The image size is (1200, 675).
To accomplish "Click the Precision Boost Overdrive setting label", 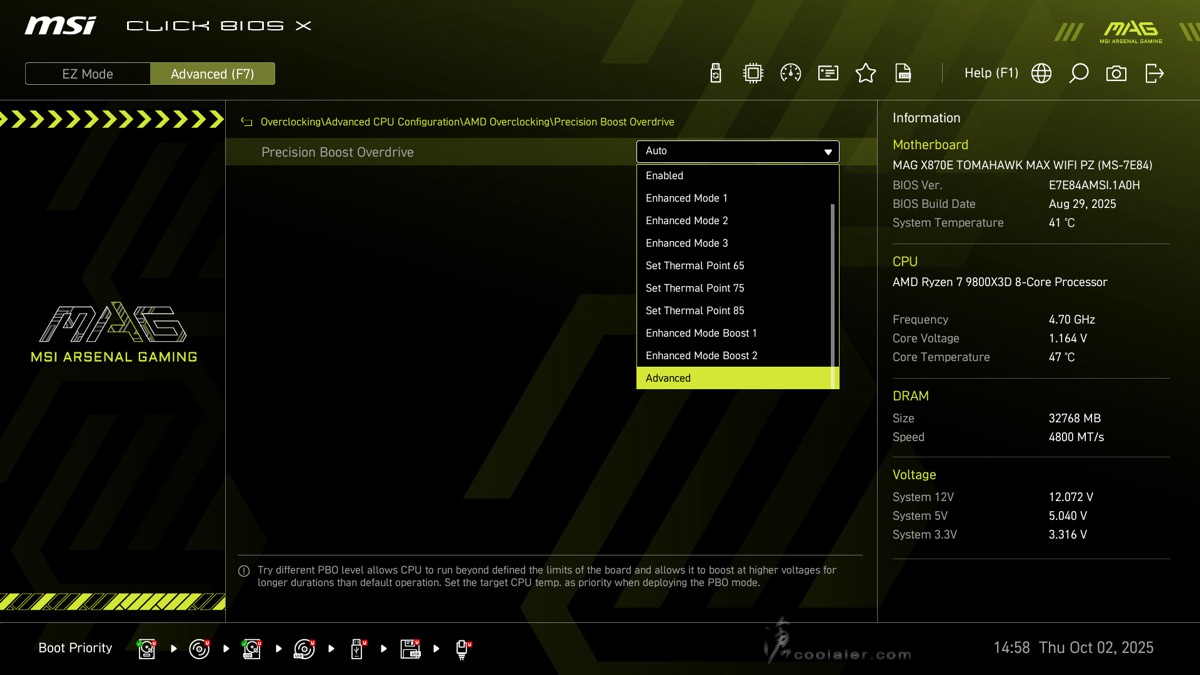I will pos(337,152).
